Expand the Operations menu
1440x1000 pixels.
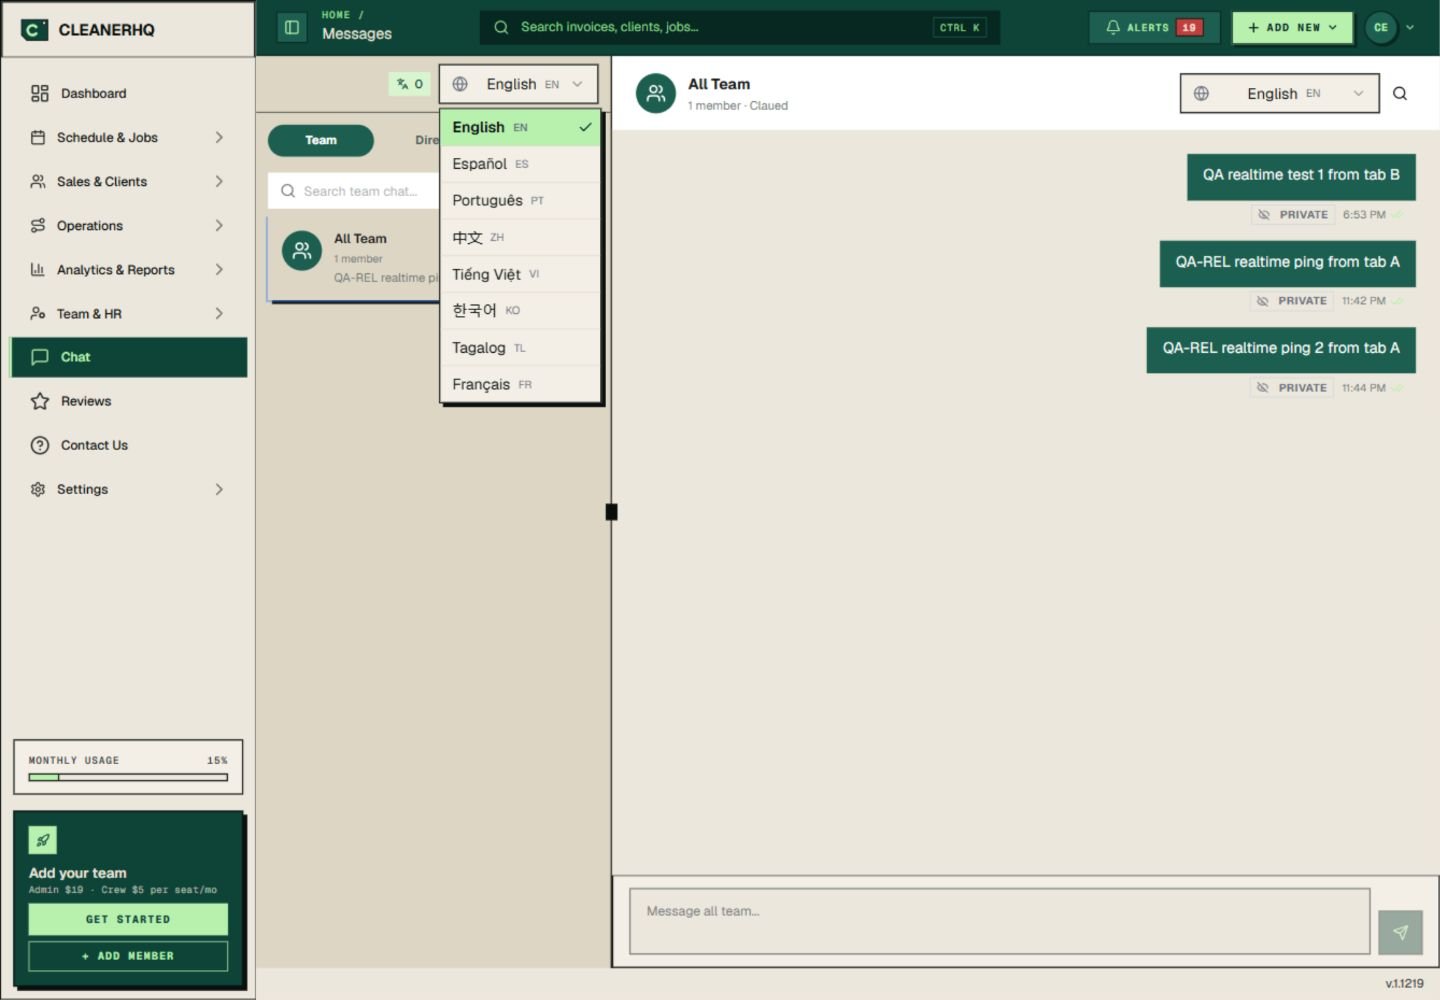[128, 225]
